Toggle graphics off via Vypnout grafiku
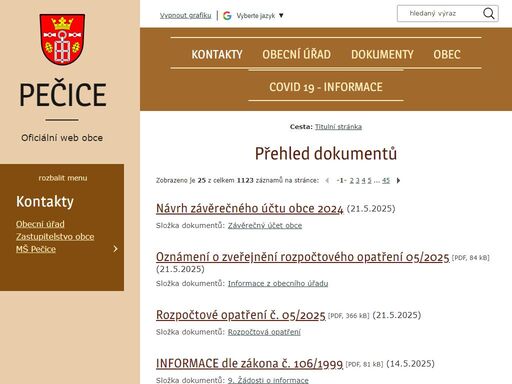The height and width of the screenshot is (384, 512). point(185,16)
